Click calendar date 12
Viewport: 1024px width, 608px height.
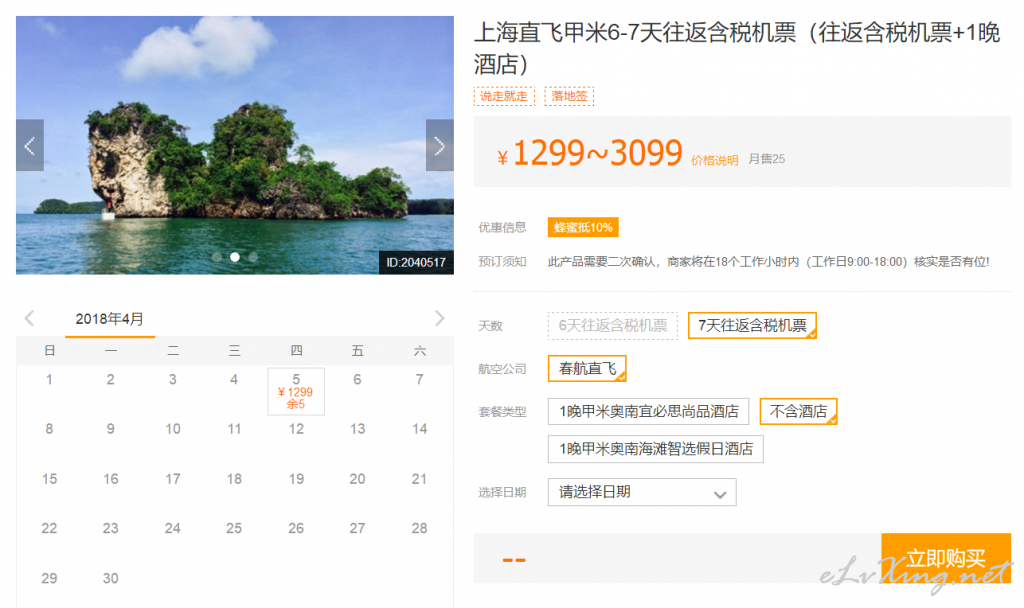(x=296, y=429)
